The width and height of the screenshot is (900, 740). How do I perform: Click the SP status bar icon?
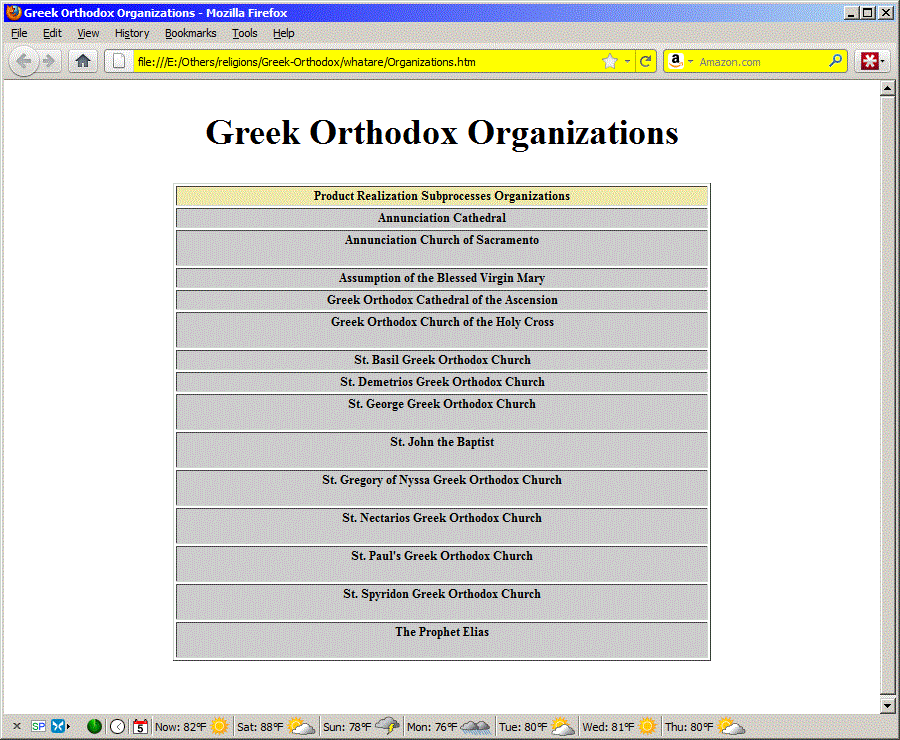[38, 727]
